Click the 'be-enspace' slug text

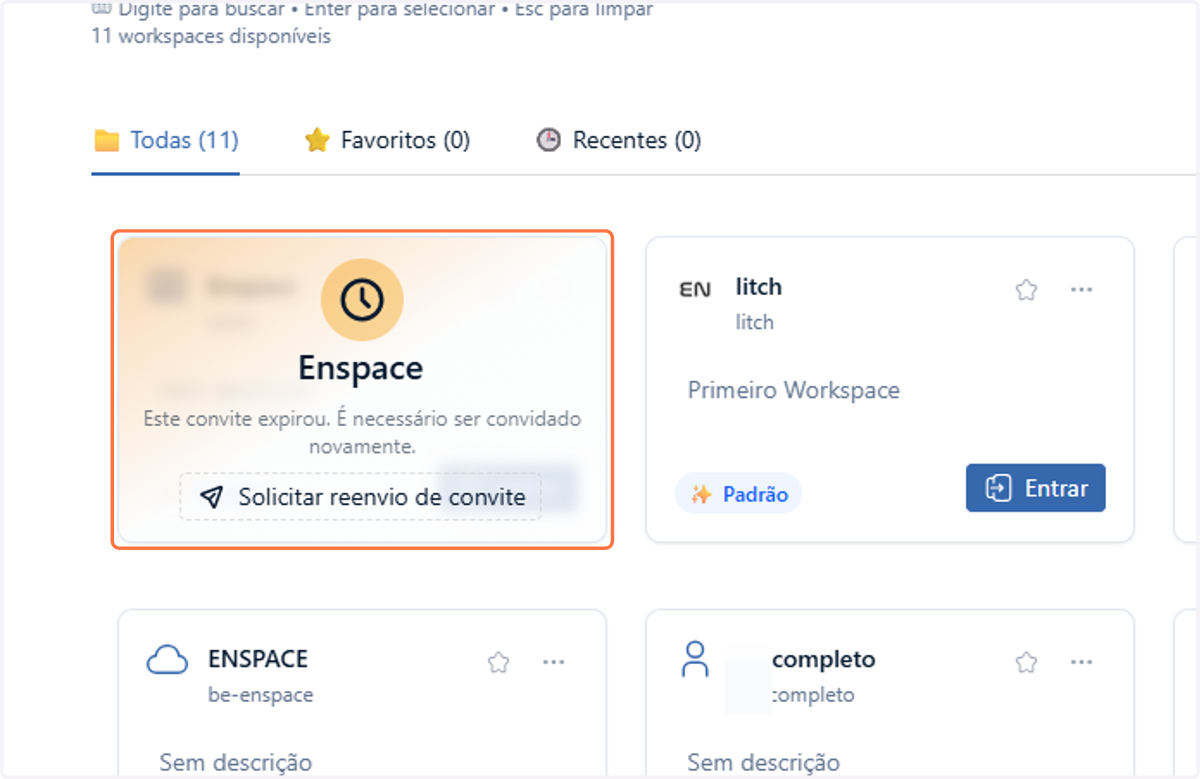click(260, 694)
